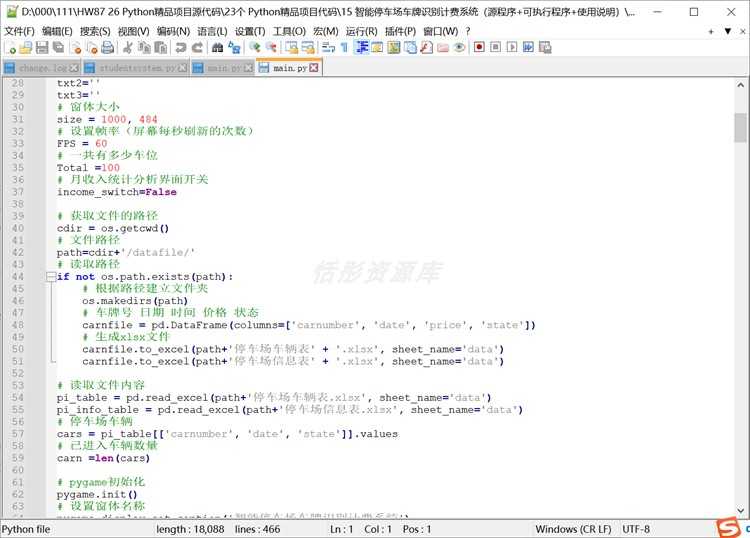
Task: Toggle synchronize vertical scrolling icon
Action: coord(291,47)
